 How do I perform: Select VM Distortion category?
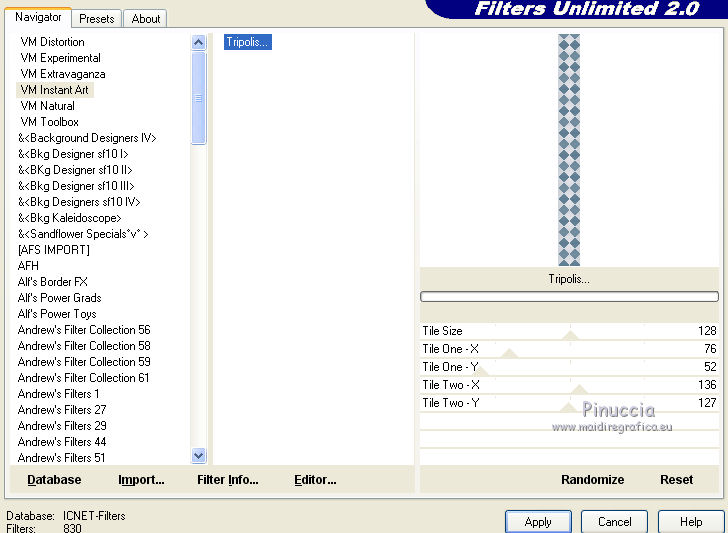(52, 42)
